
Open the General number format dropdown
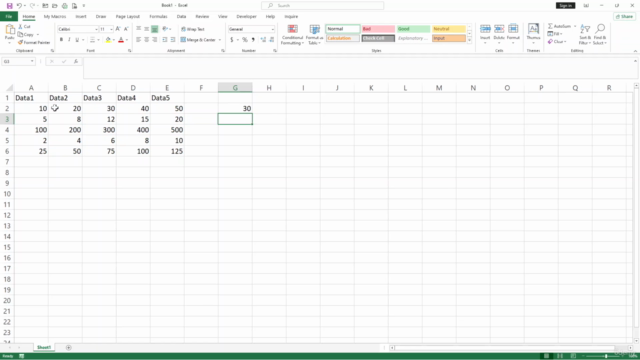click(273, 29)
